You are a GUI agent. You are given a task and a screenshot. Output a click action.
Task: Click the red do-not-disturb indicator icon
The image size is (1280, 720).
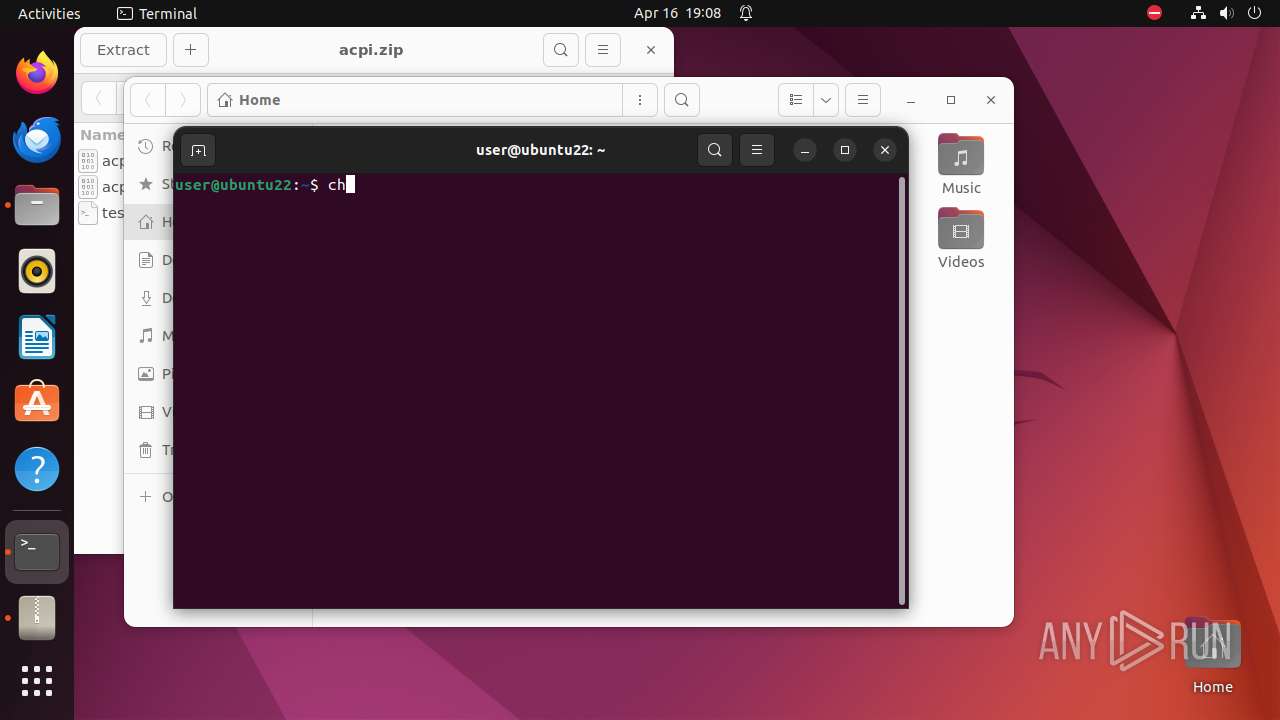tap(1155, 13)
